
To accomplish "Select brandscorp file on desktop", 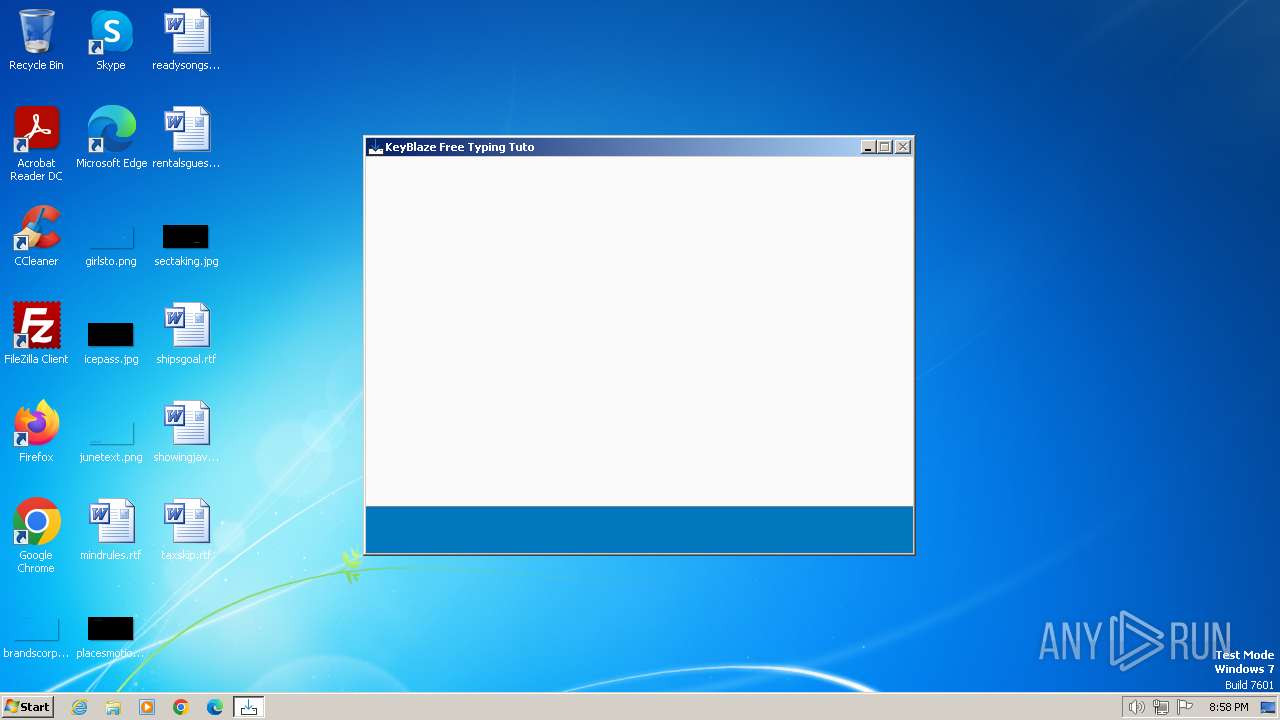I will coord(36,638).
